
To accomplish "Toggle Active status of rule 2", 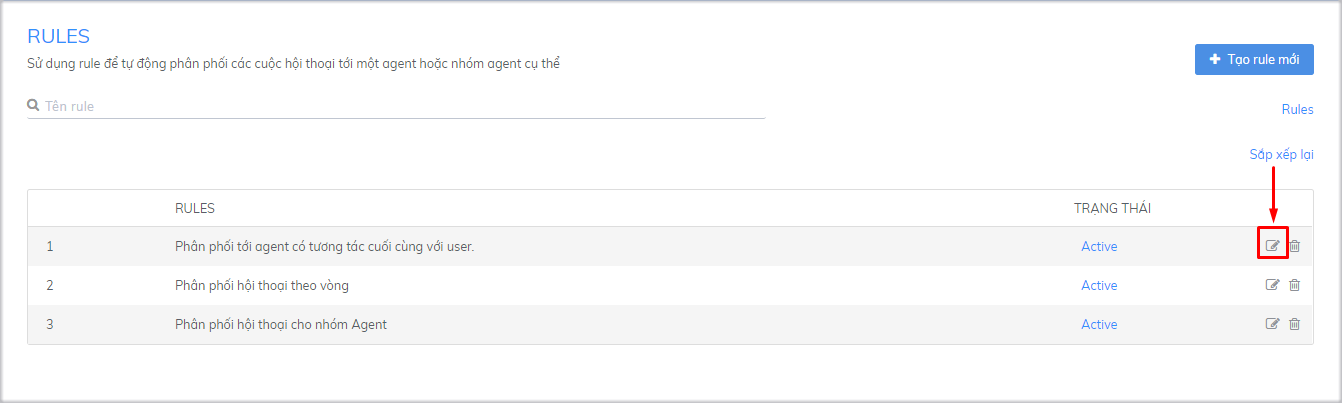I will pos(1099,285).
